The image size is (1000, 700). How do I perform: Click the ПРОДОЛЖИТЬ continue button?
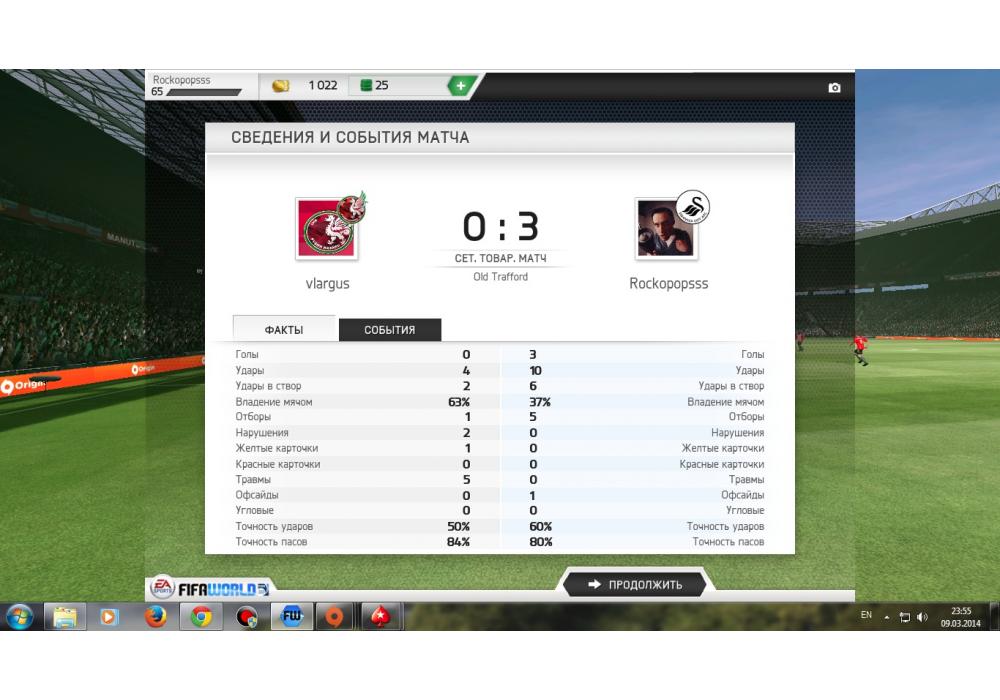[635, 584]
